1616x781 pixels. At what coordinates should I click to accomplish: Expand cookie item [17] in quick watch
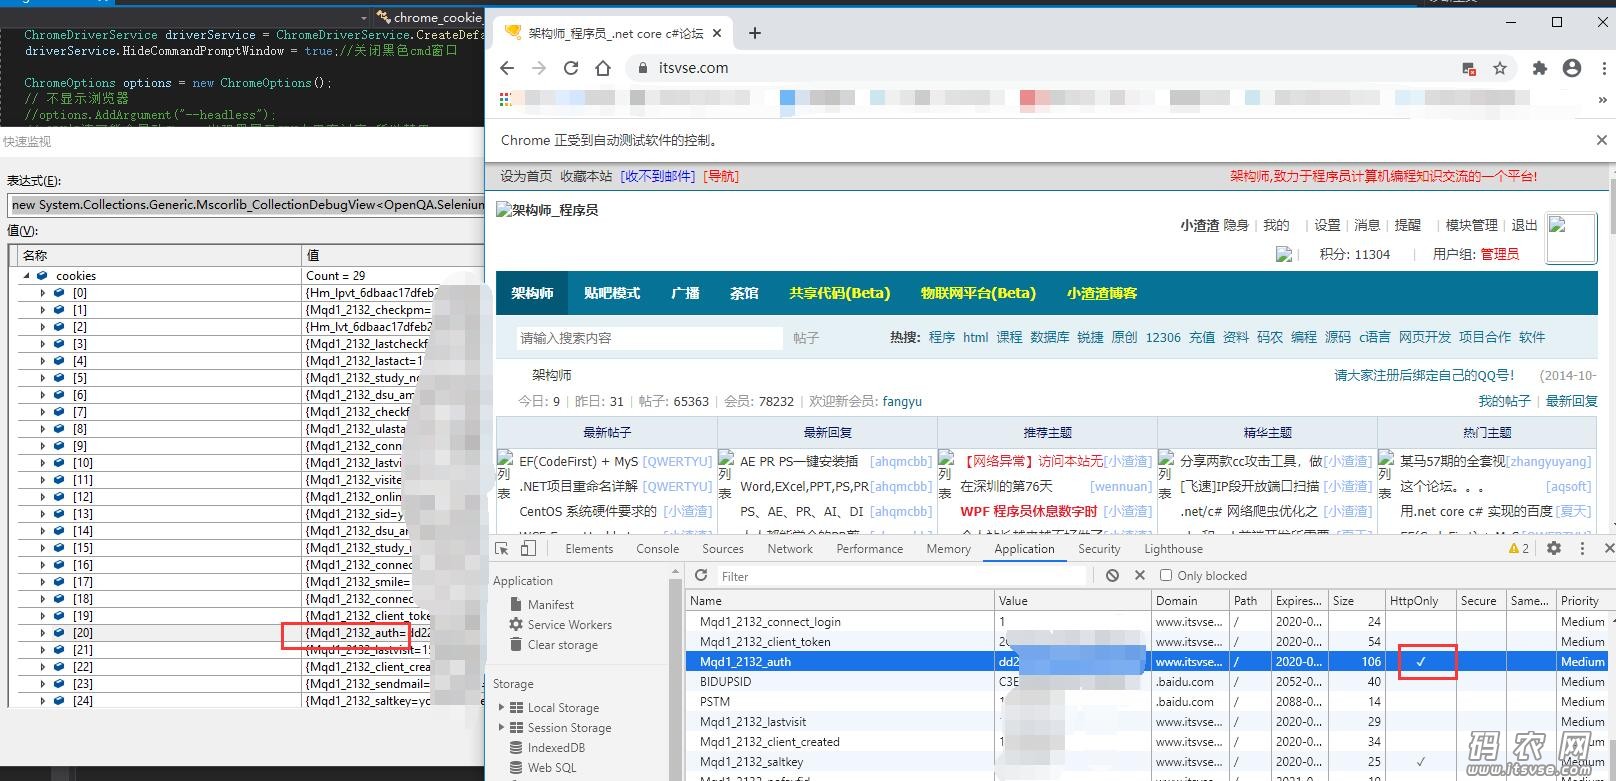tap(43, 582)
